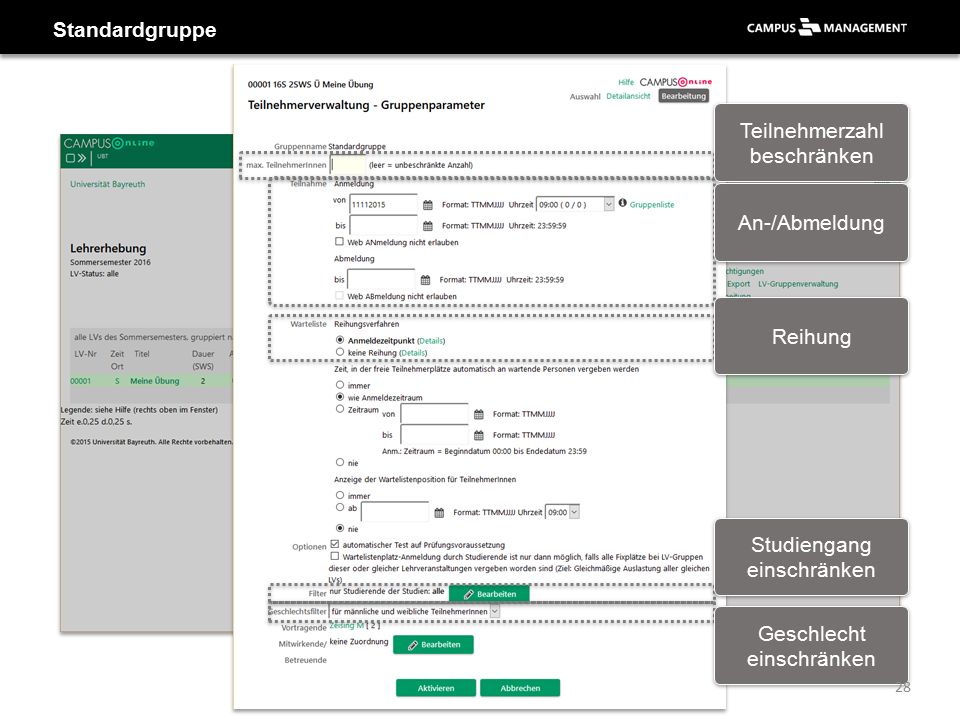Viewport: 960px width, 720px height.
Task: Click Bearbeiten button for Mitwirkende
Action: (x=433, y=645)
